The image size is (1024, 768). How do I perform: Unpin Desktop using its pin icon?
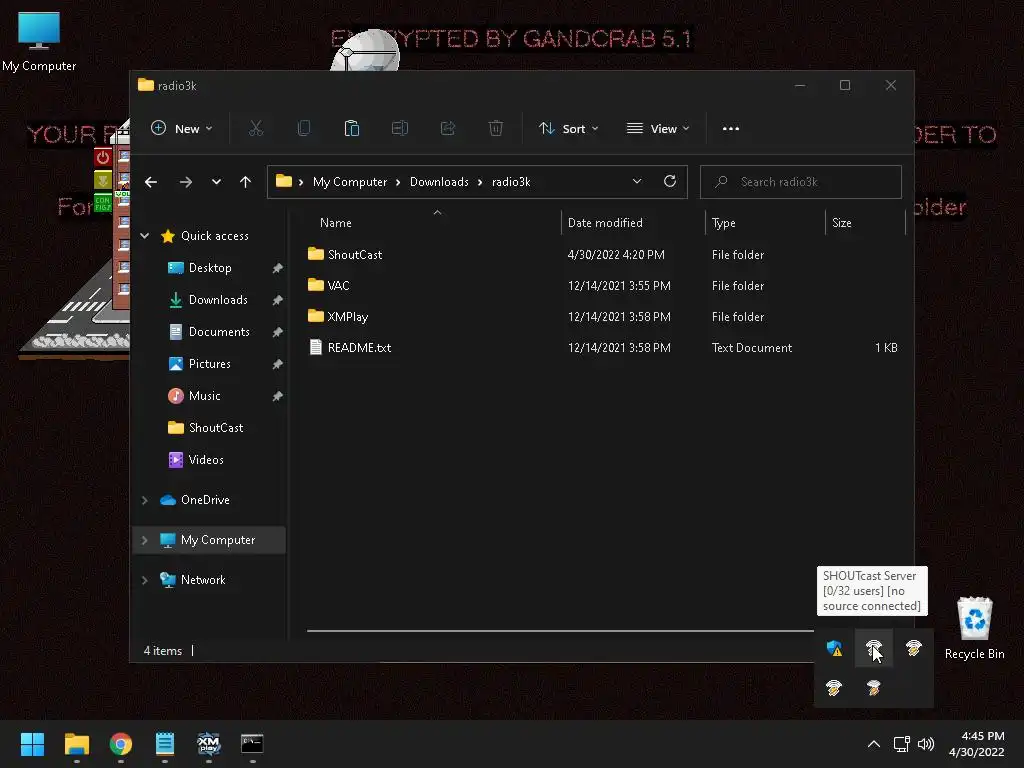pyautogui.click(x=278, y=268)
